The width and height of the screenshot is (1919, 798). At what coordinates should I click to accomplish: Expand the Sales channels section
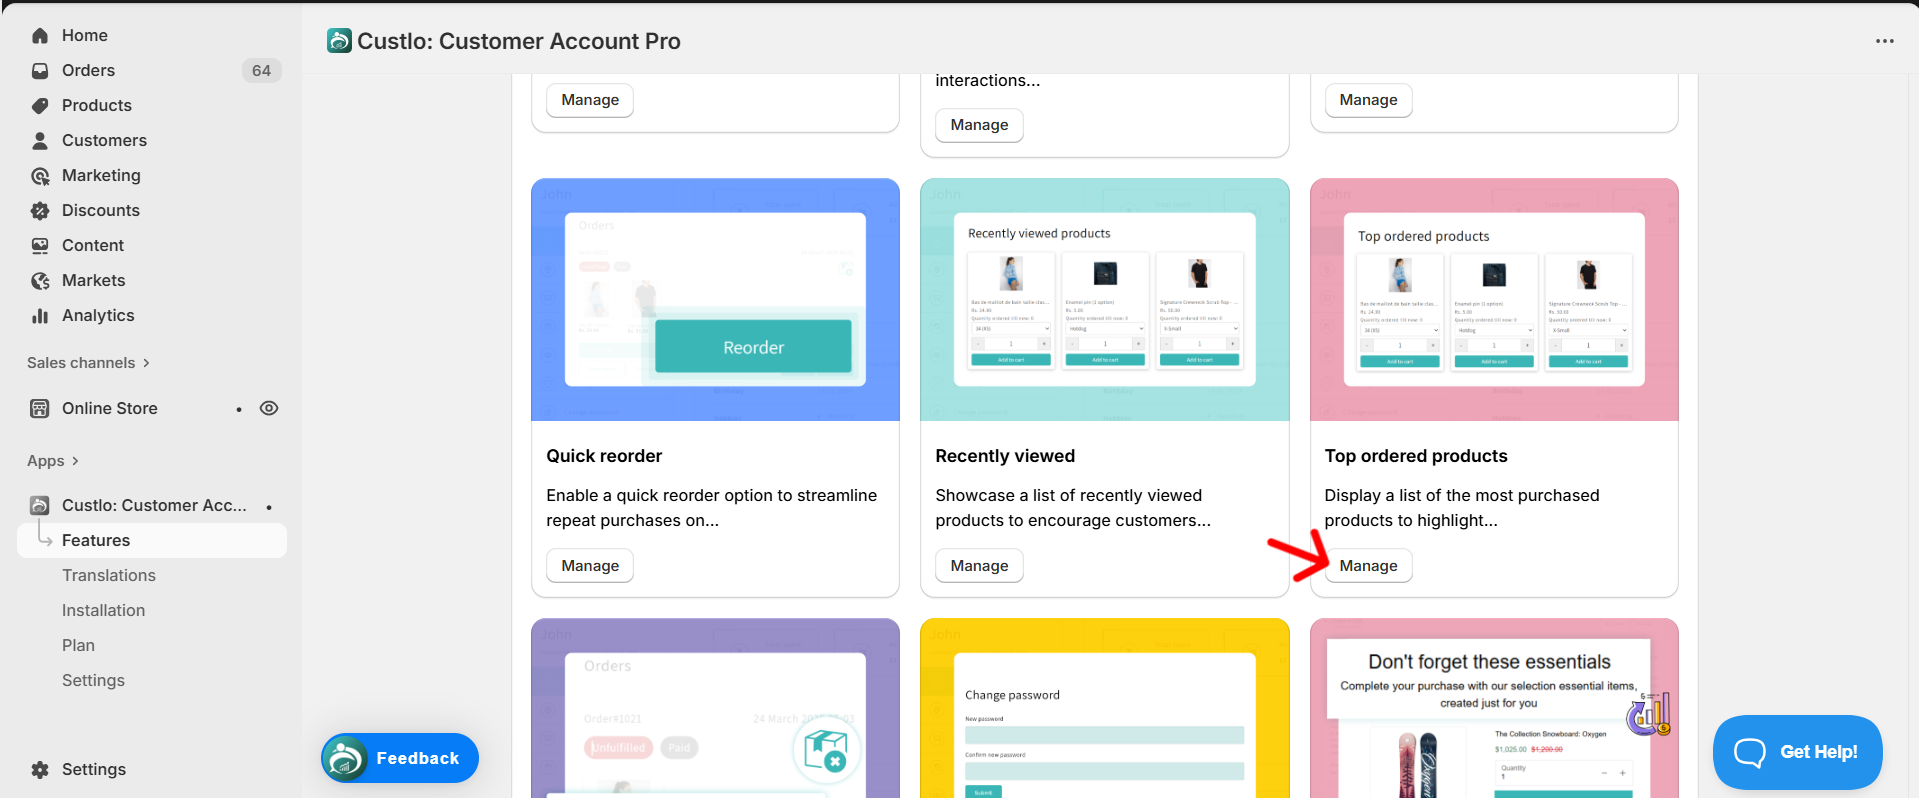[88, 363]
